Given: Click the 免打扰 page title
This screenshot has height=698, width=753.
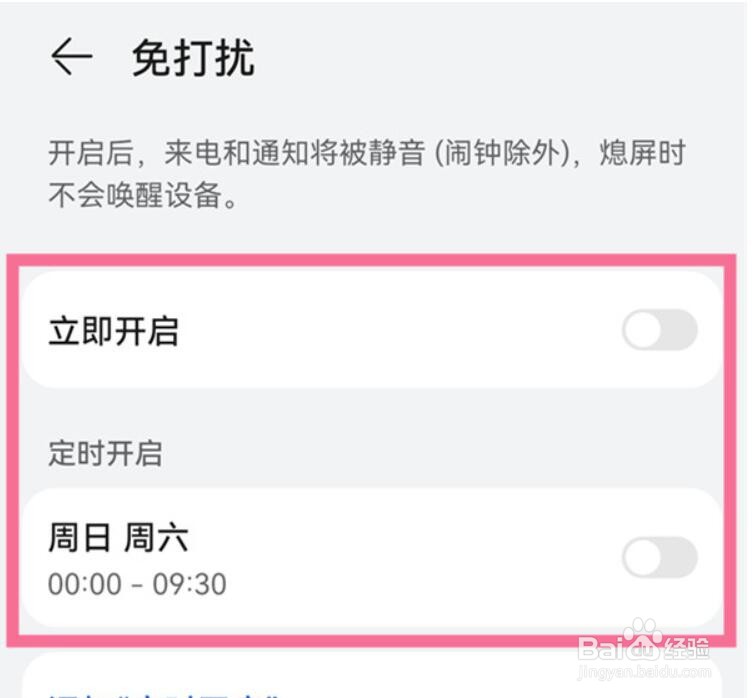Looking at the screenshot, I should [x=193, y=59].
